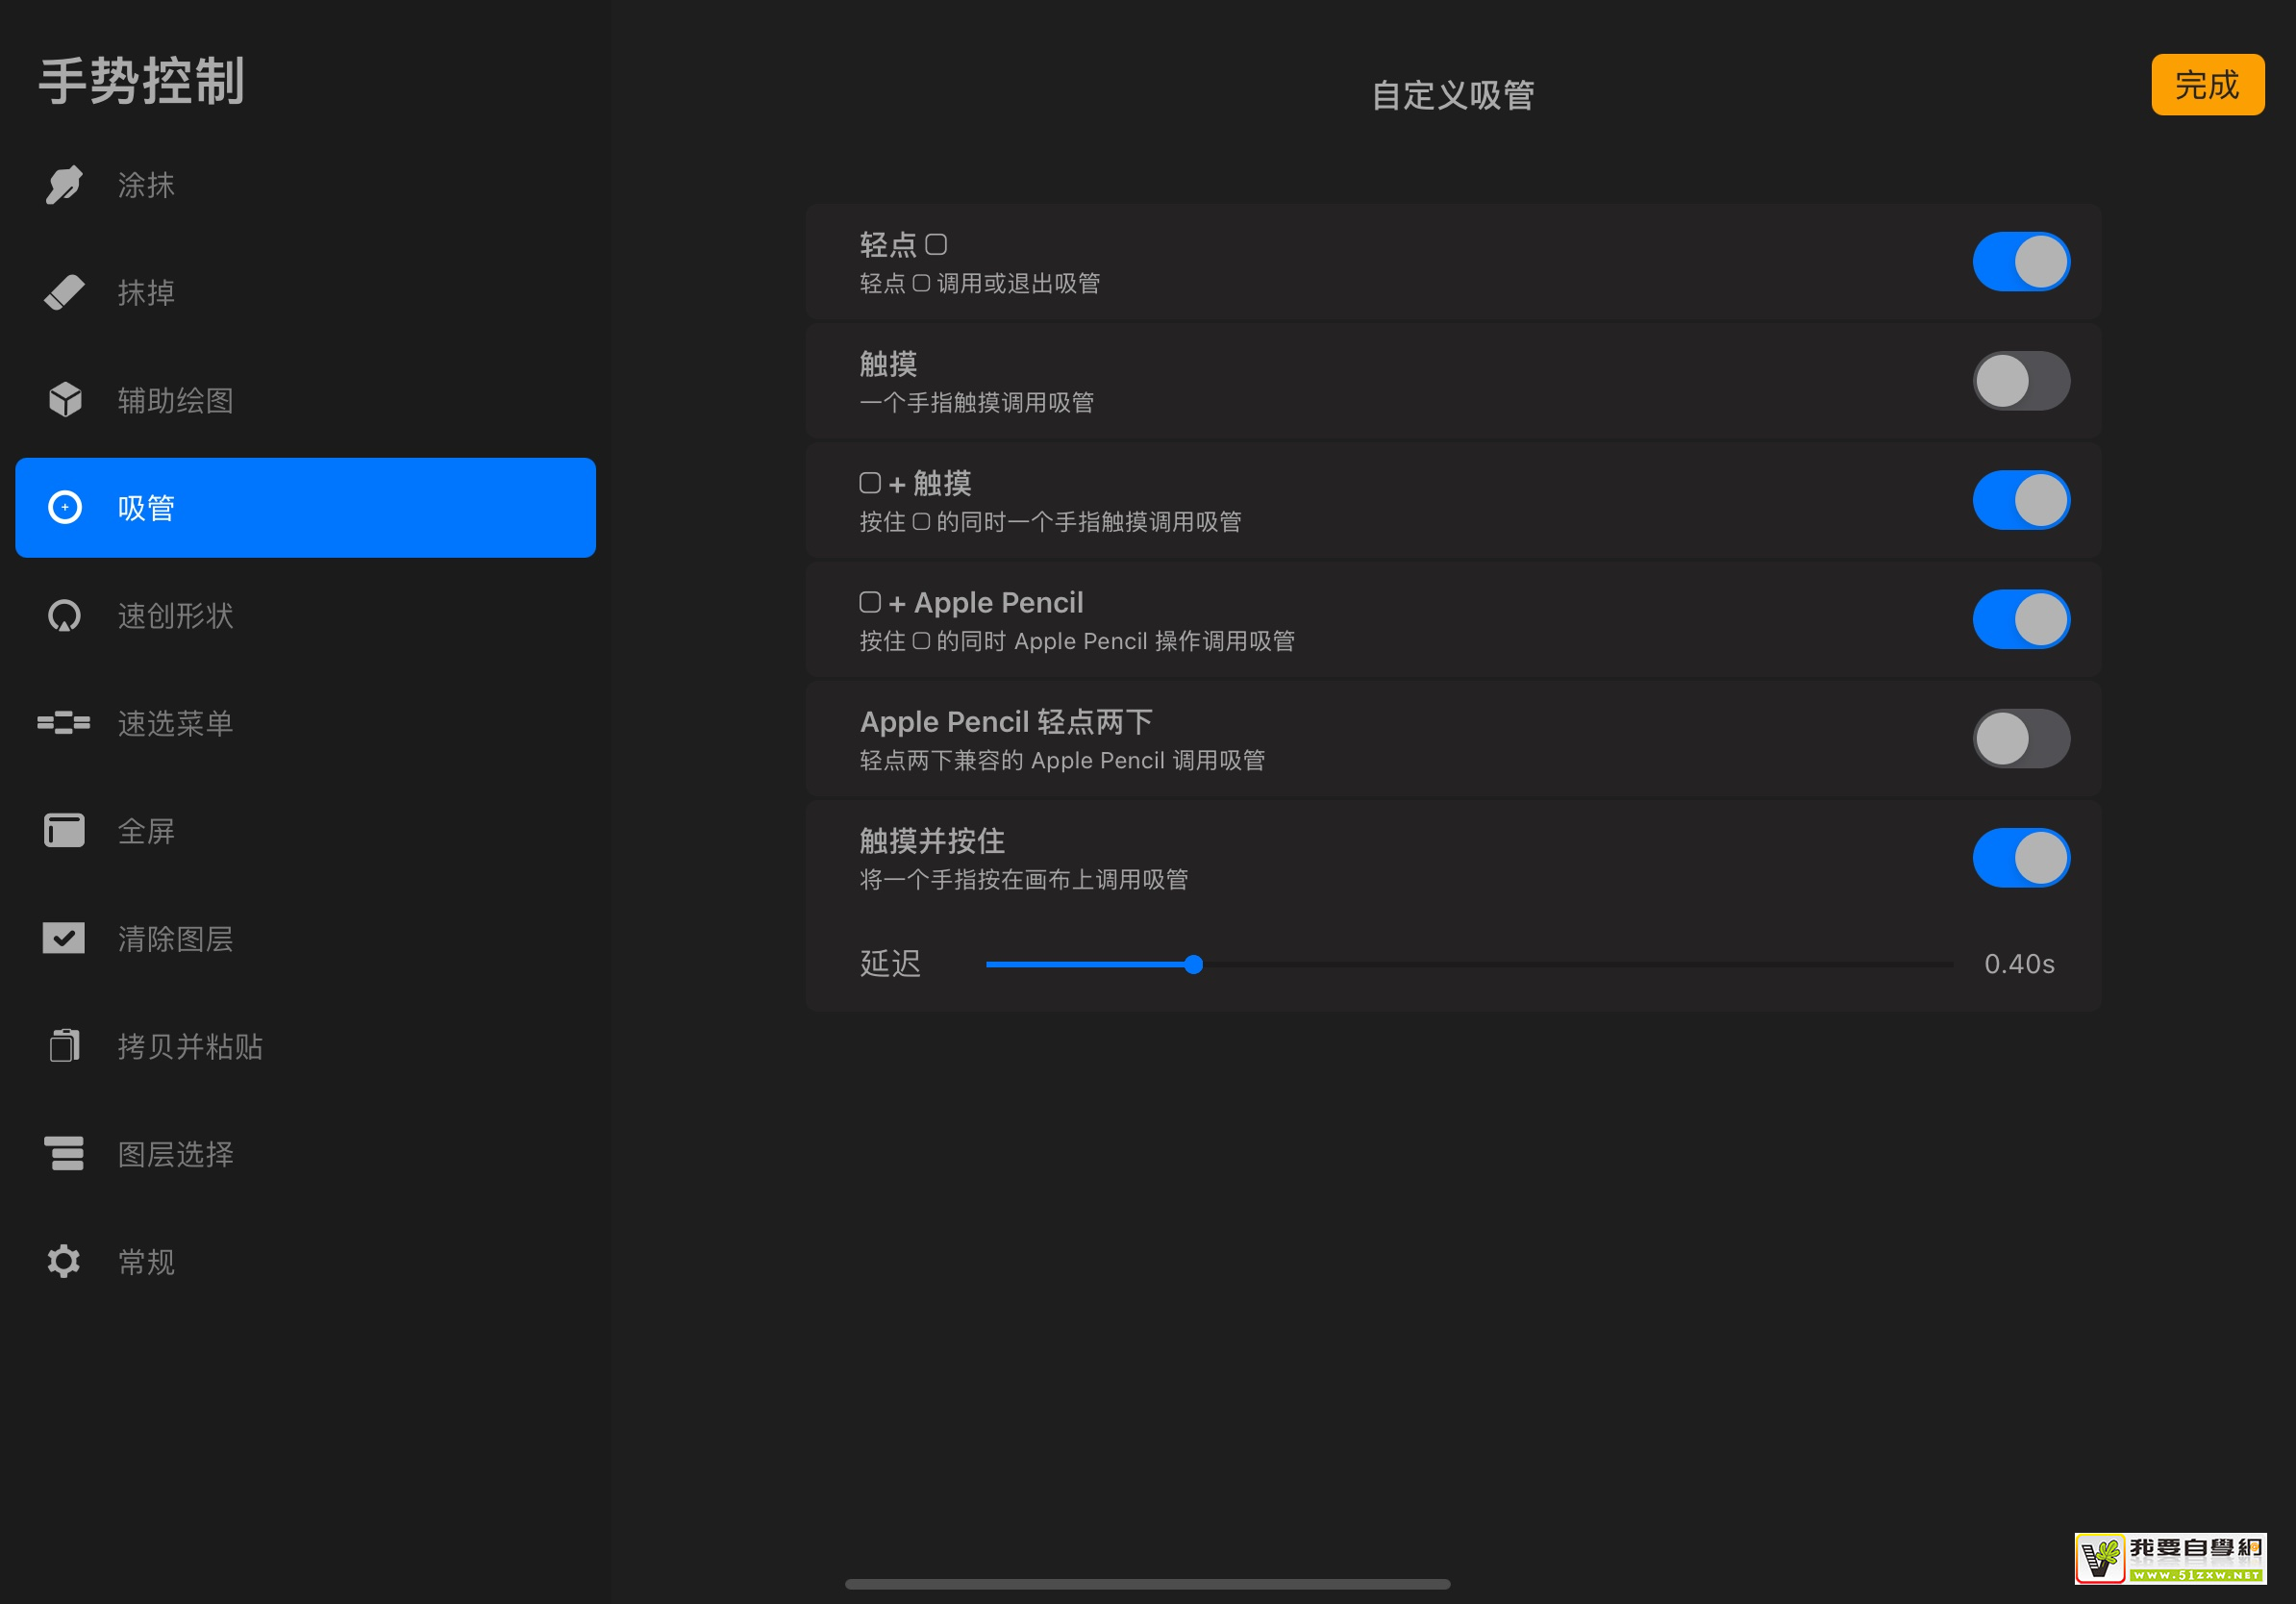
Task: Select the 全屏 gesture icon
Action: [63, 831]
